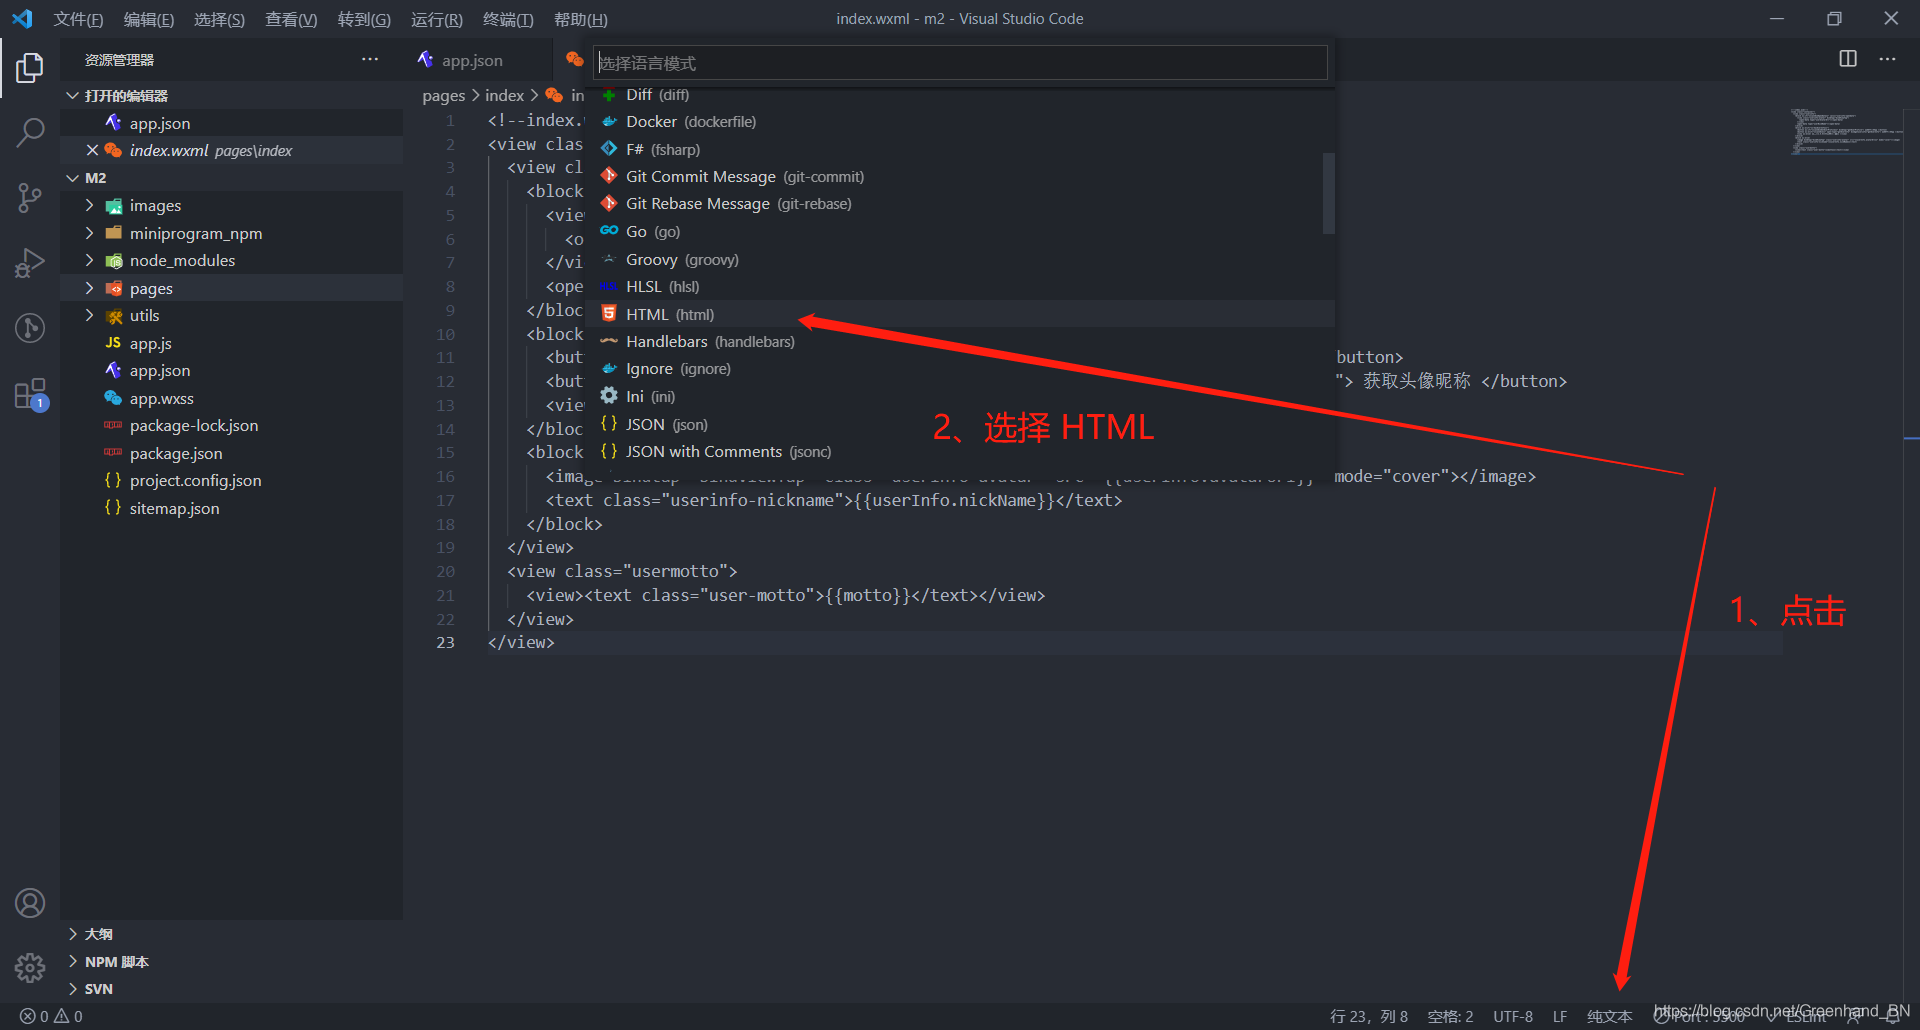Expand the images folder
The width and height of the screenshot is (1920, 1030).
[89, 205]
